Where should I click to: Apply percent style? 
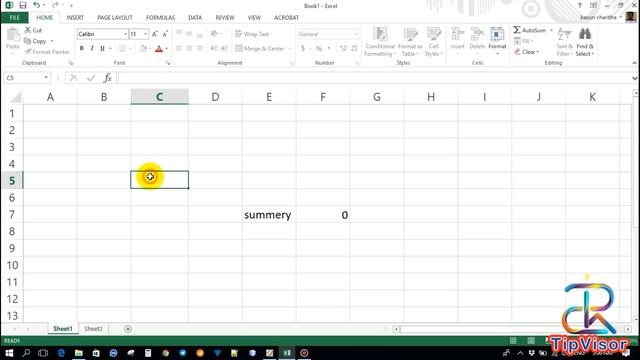point(319,49)
